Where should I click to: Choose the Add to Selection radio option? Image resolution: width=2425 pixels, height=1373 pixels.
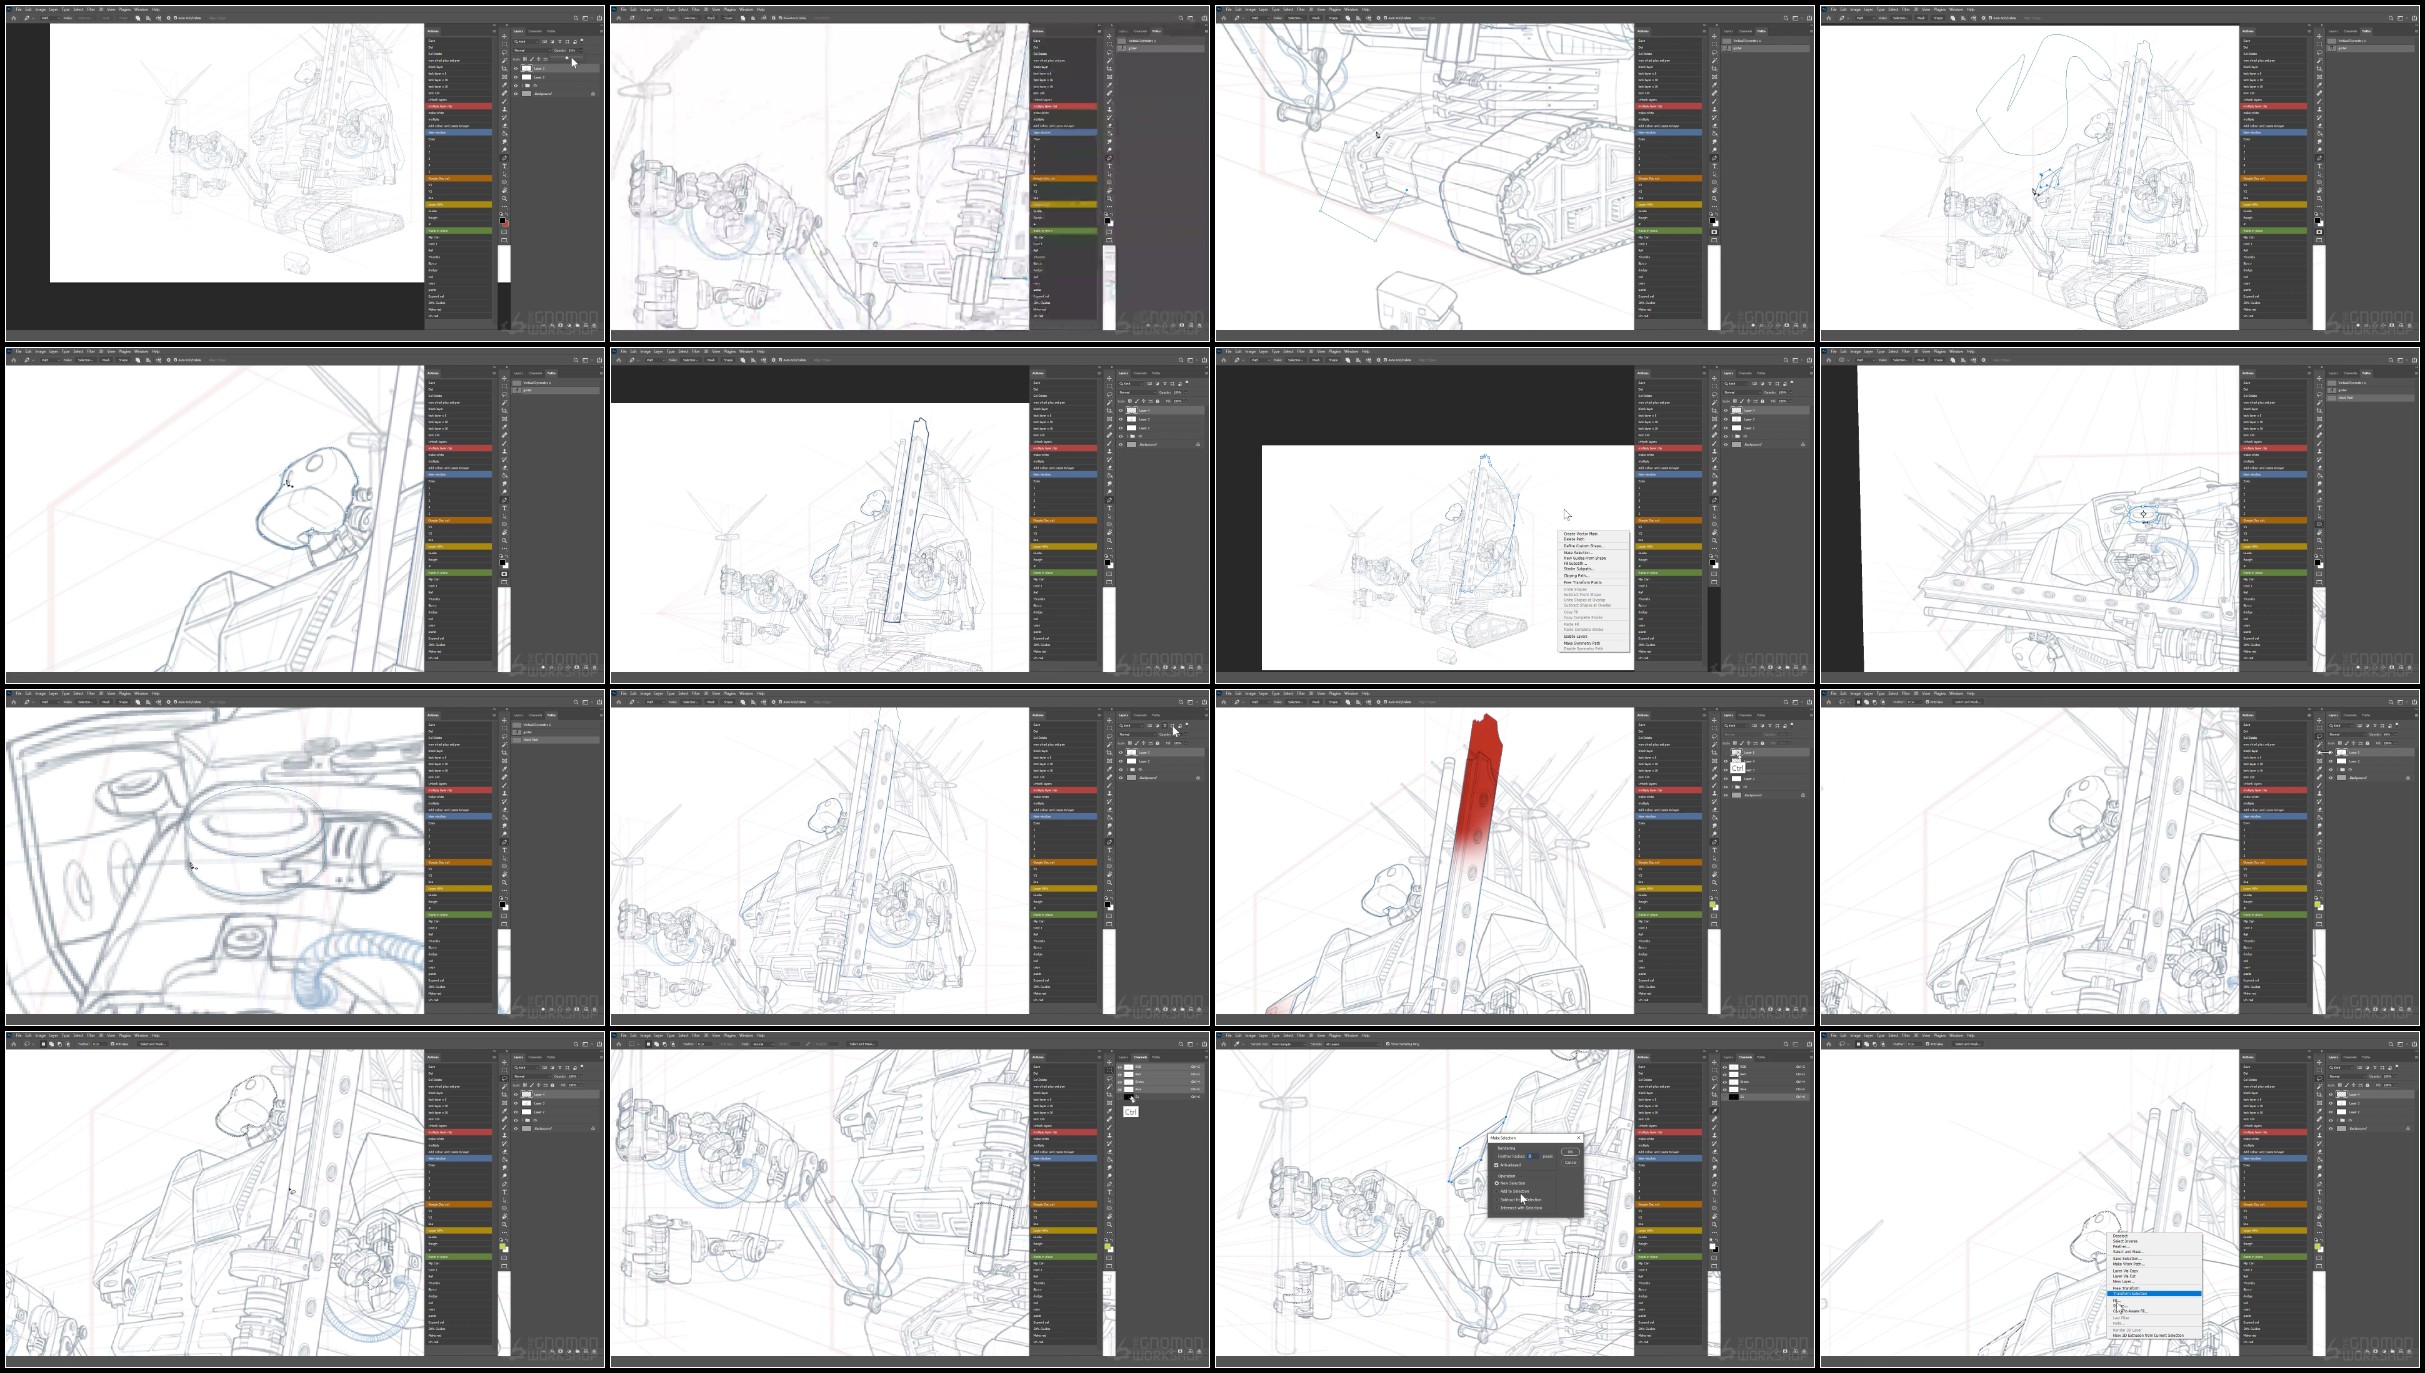pyautogui.click(x=1497, y=1191)
